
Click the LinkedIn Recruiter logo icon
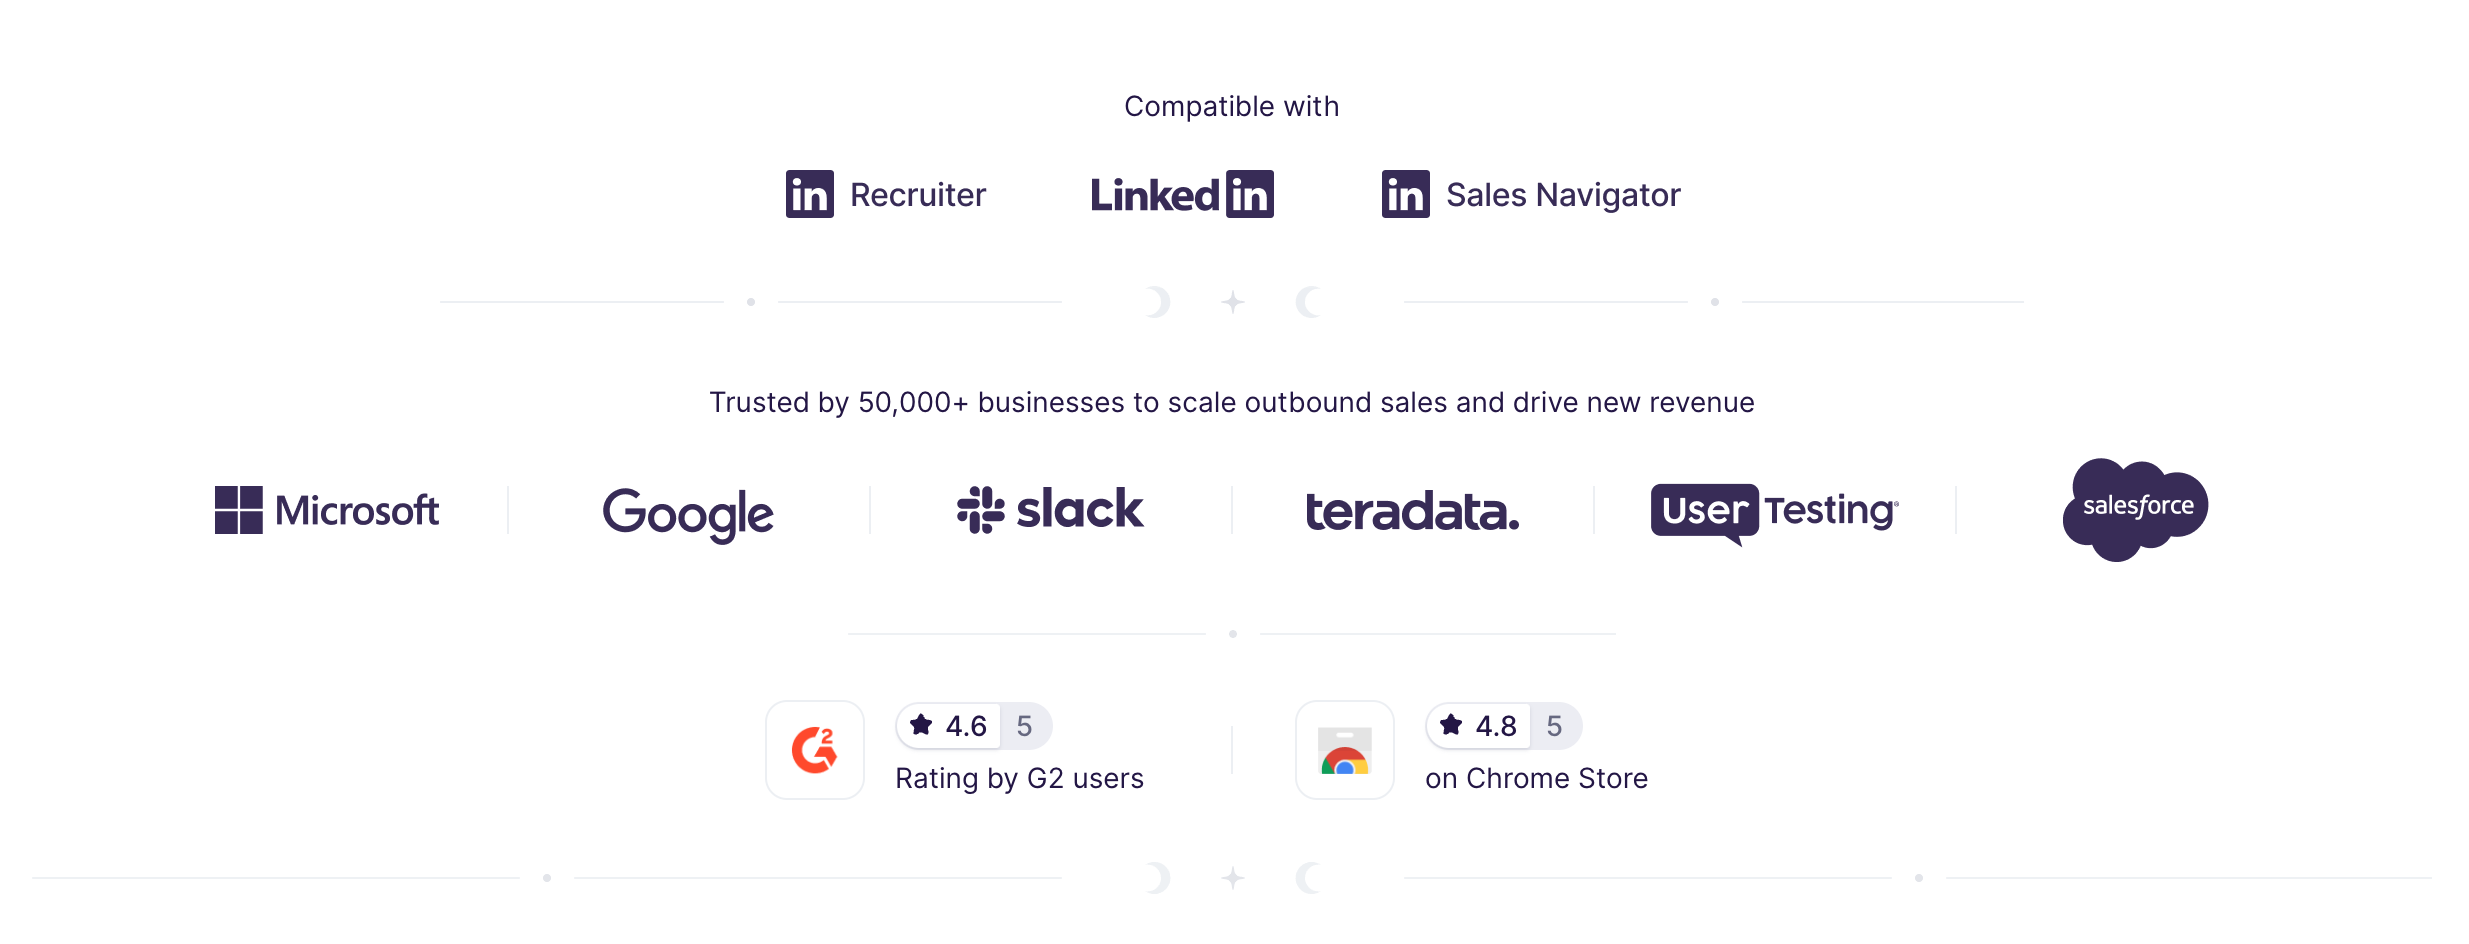(809, 194)
